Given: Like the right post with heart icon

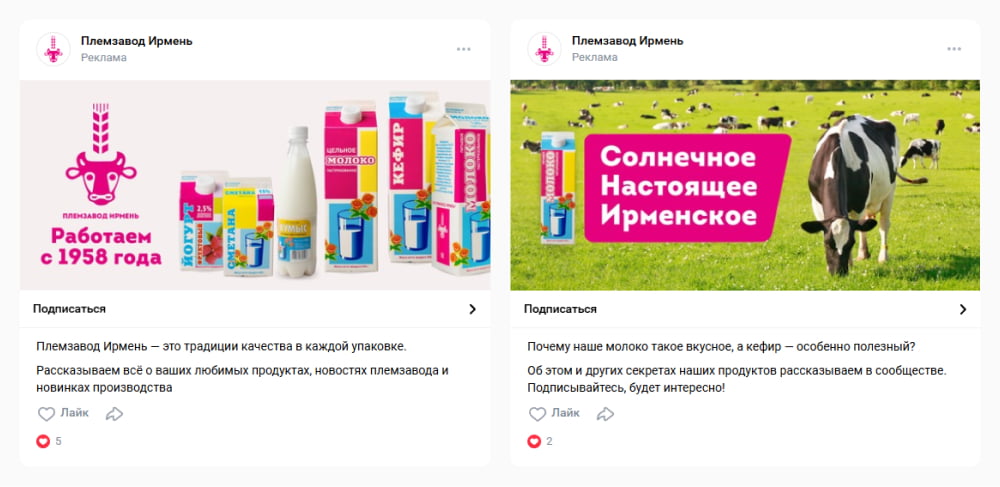Looking at the screenshot, I should [x=538, y=414].
